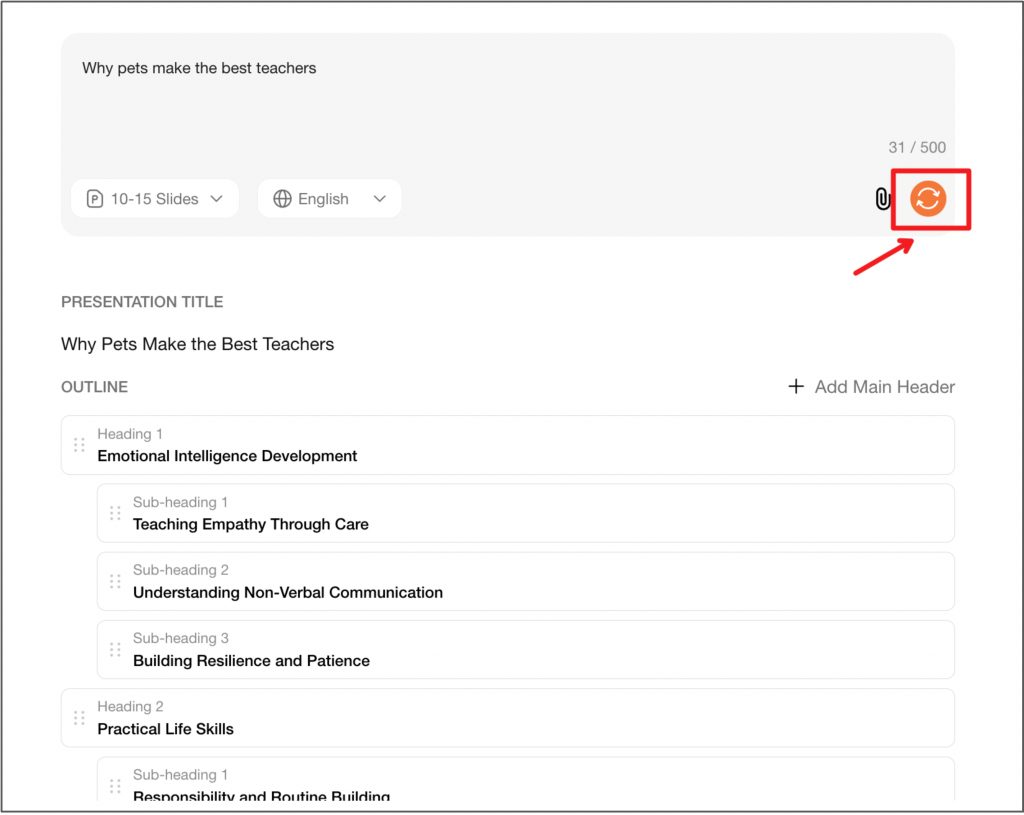Click Add Main Header
The height and width of the screenshot is (815, 1024).
(871, 387)
